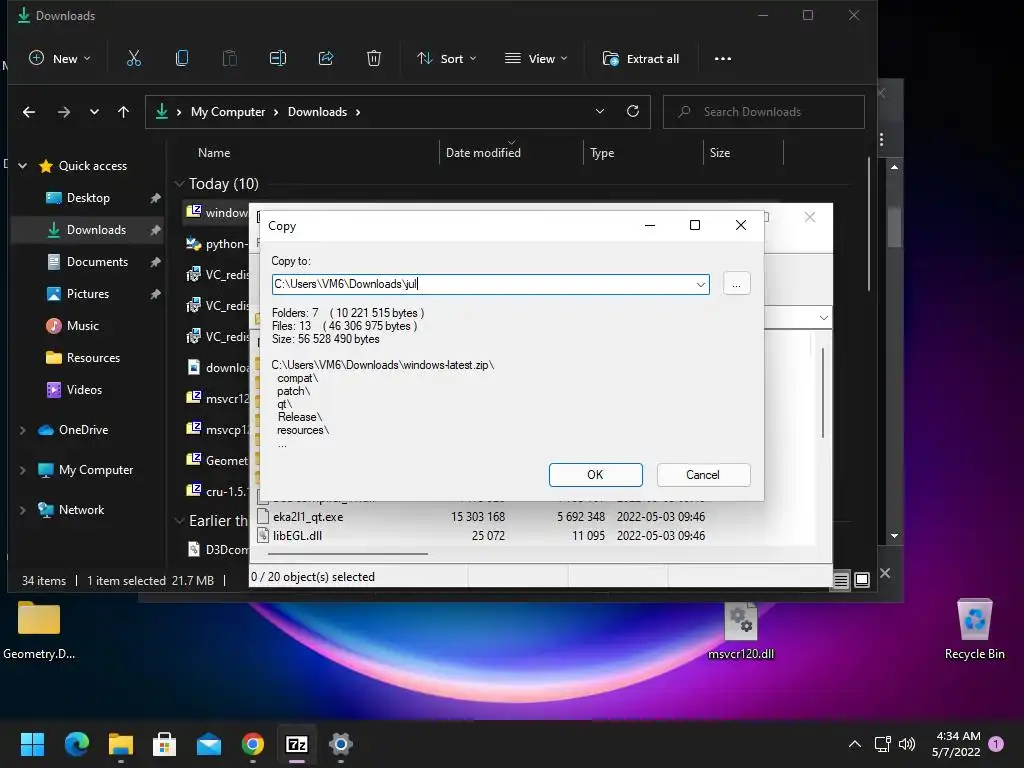Open Microsoft Store from the taskbar
This screenshot has width=1024, height=768.
pyautogui.click(x=165, y=744)
